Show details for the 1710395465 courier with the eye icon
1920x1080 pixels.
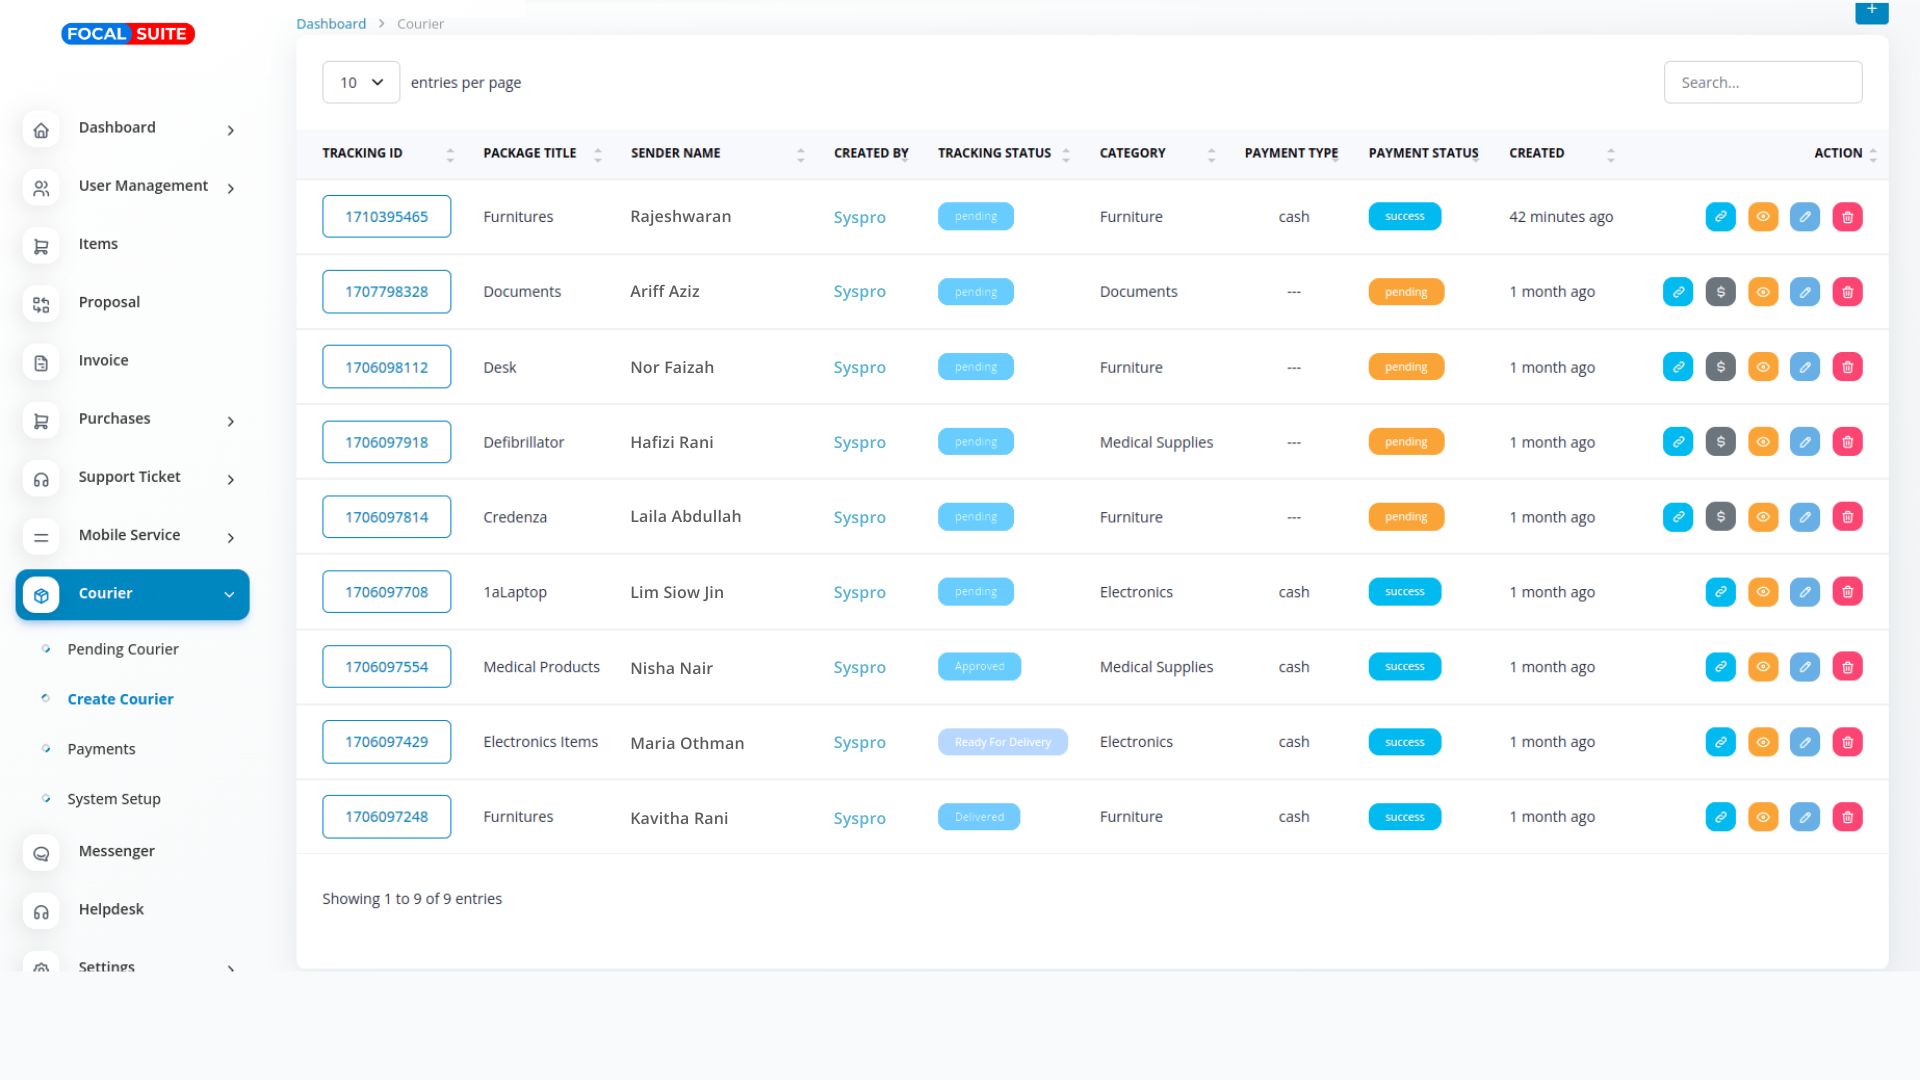1762,217
